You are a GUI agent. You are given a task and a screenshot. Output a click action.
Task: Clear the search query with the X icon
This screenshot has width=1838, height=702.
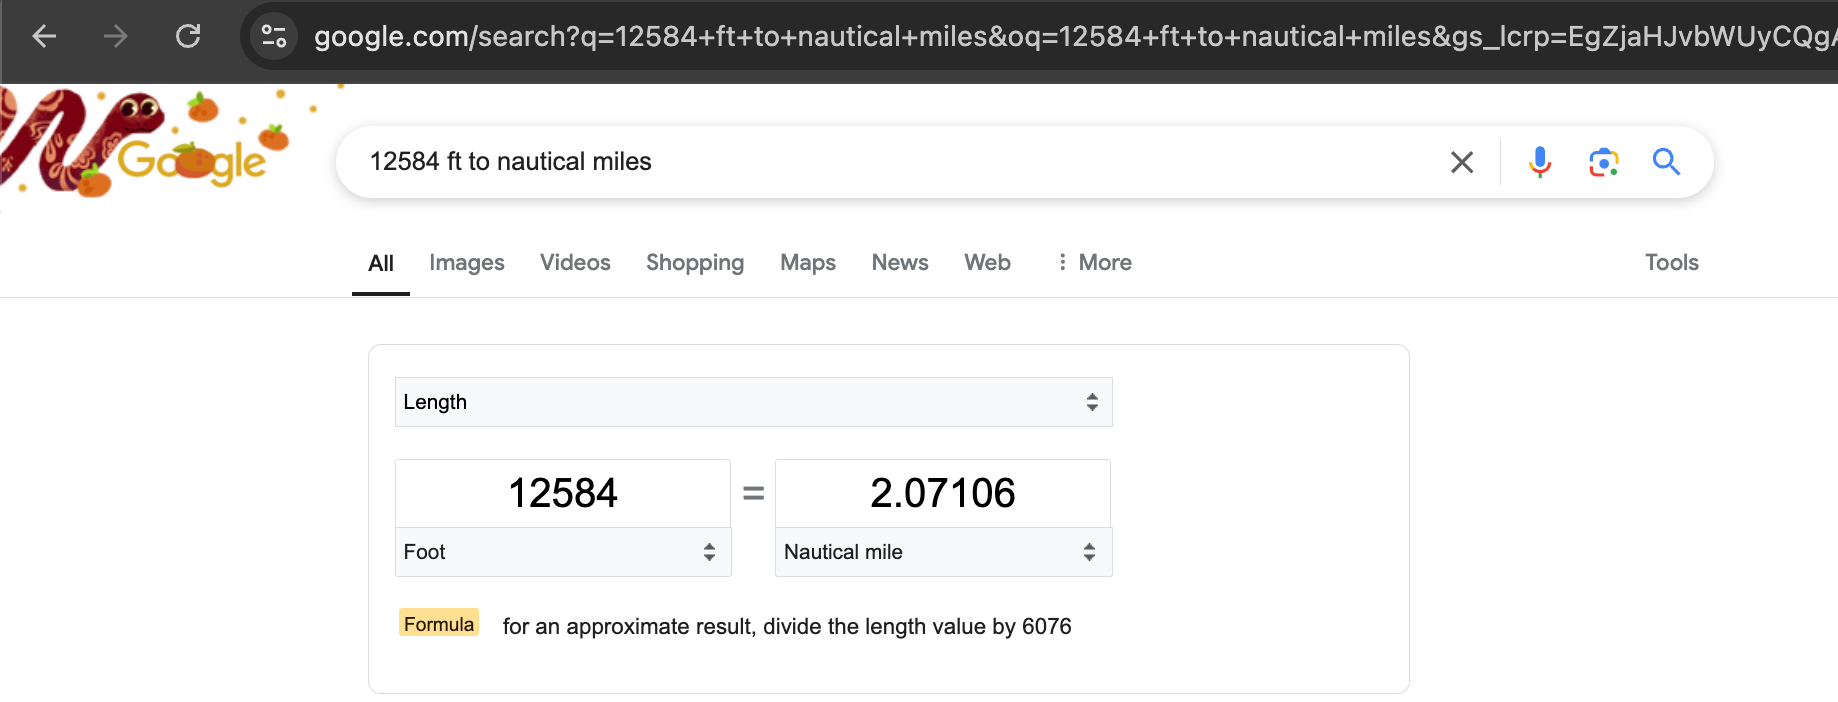[x=1462, y=162]
